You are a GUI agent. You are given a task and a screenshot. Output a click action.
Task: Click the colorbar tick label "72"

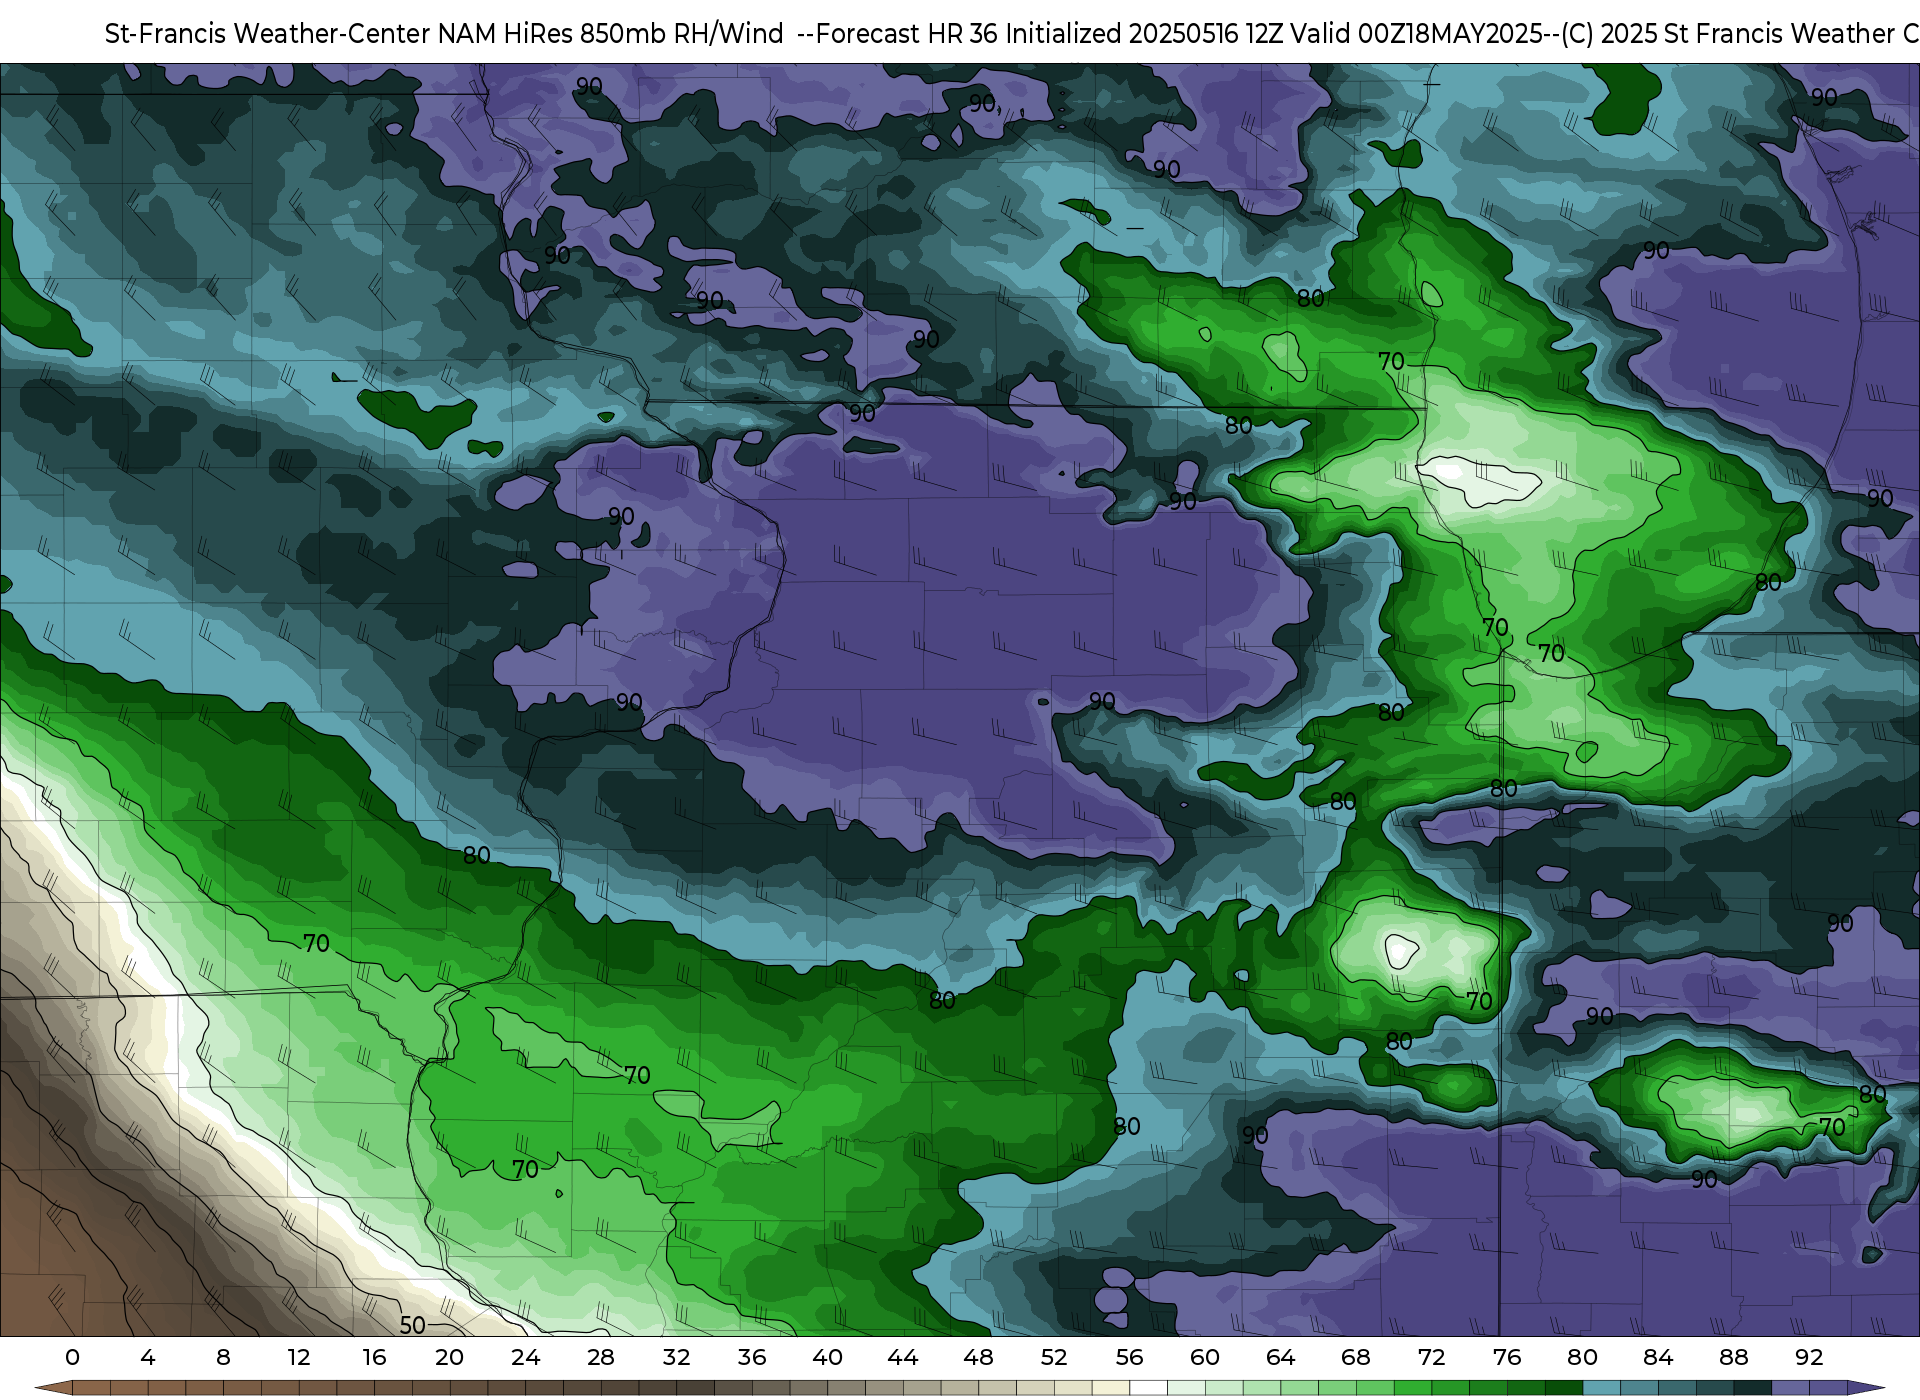click(1431, 1358)
